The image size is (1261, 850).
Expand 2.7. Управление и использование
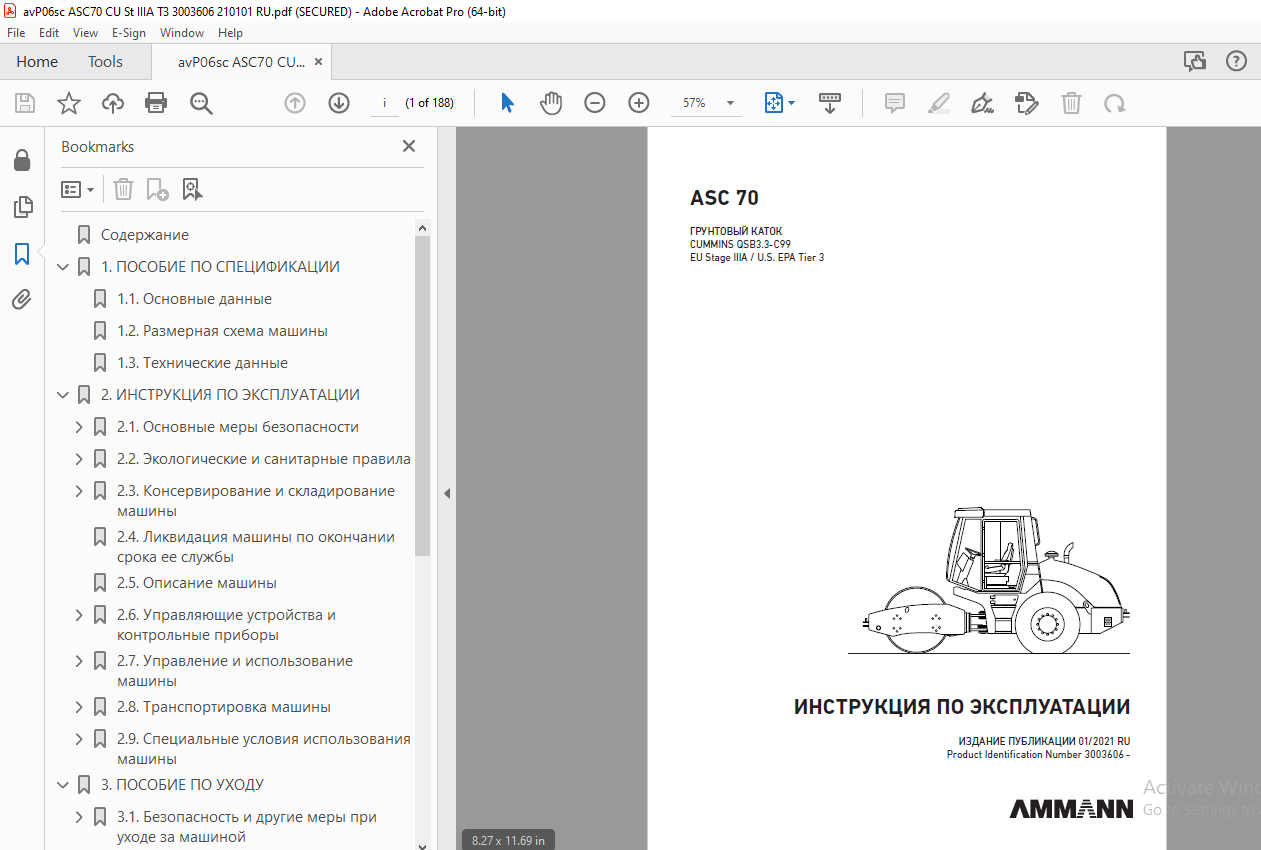point(79,661)
